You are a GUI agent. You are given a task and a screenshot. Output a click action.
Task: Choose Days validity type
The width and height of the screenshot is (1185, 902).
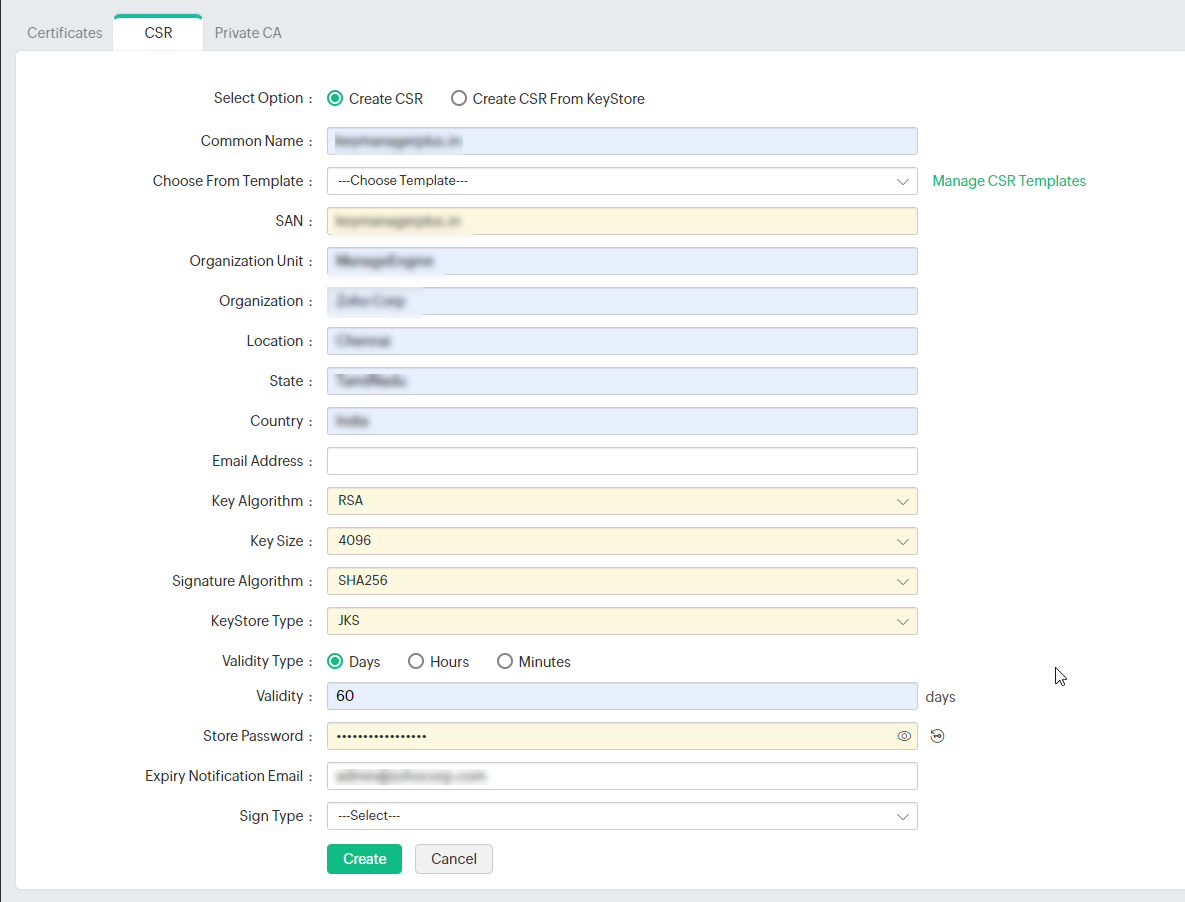tap(335, 662)
